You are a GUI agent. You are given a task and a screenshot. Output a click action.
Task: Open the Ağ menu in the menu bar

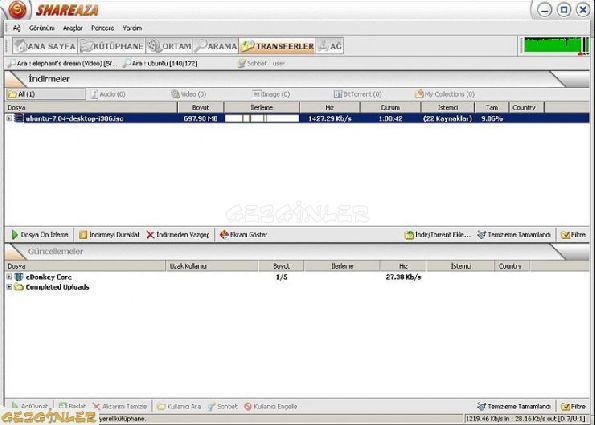point(16,28)
